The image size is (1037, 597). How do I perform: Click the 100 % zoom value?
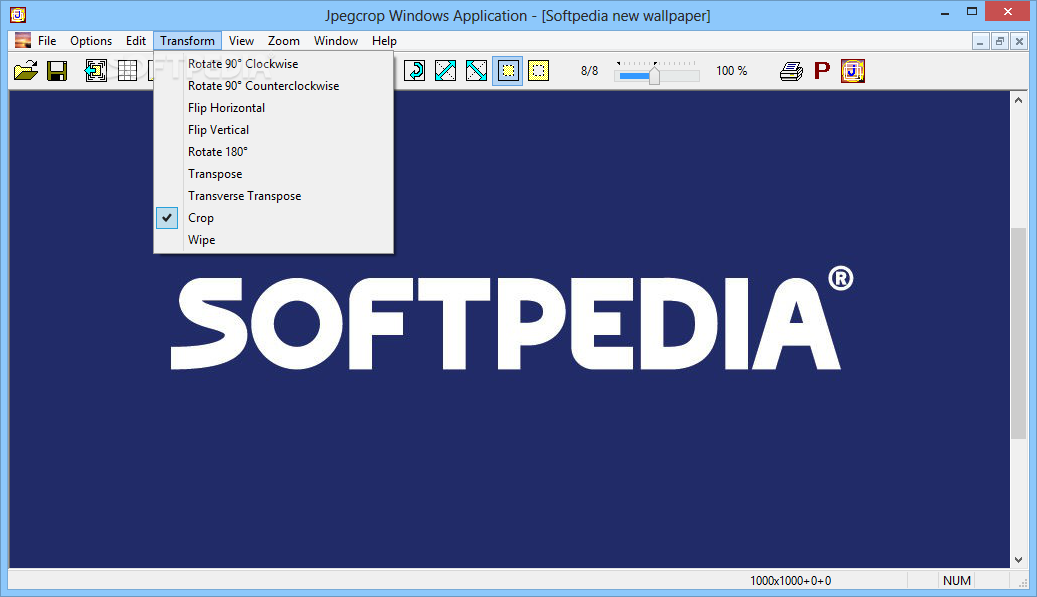pos(731,71)
